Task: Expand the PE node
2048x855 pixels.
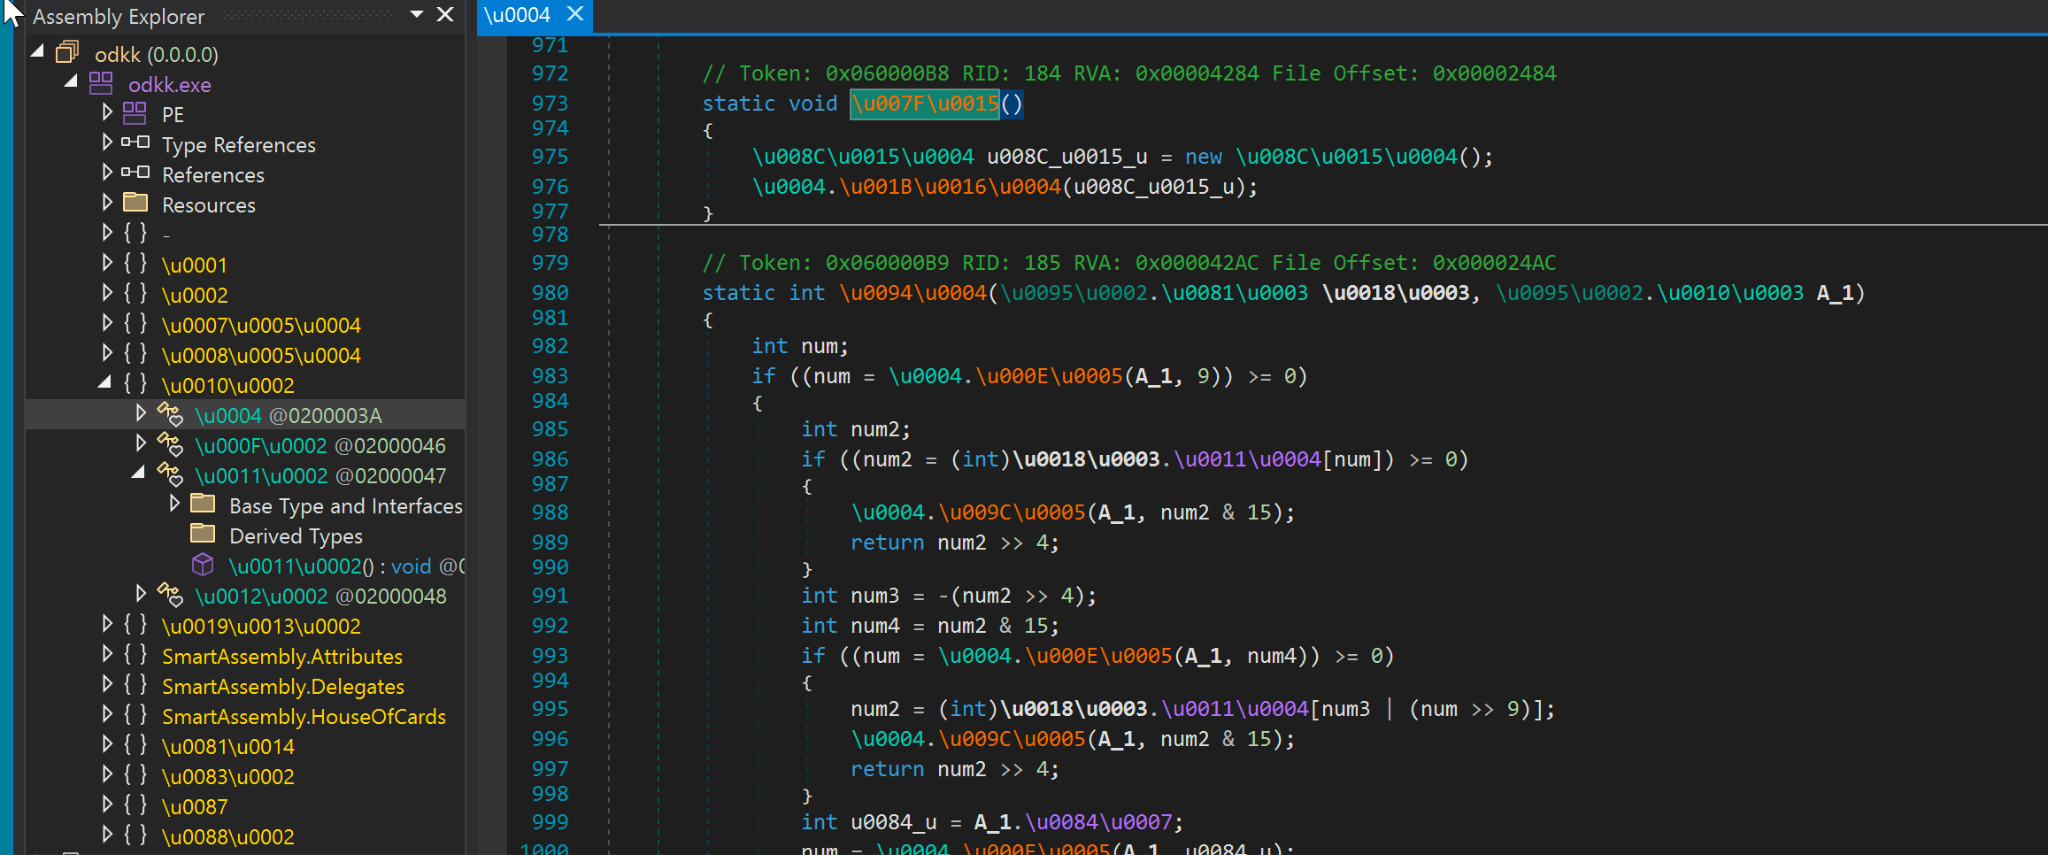Action: [x=107, y=113]
